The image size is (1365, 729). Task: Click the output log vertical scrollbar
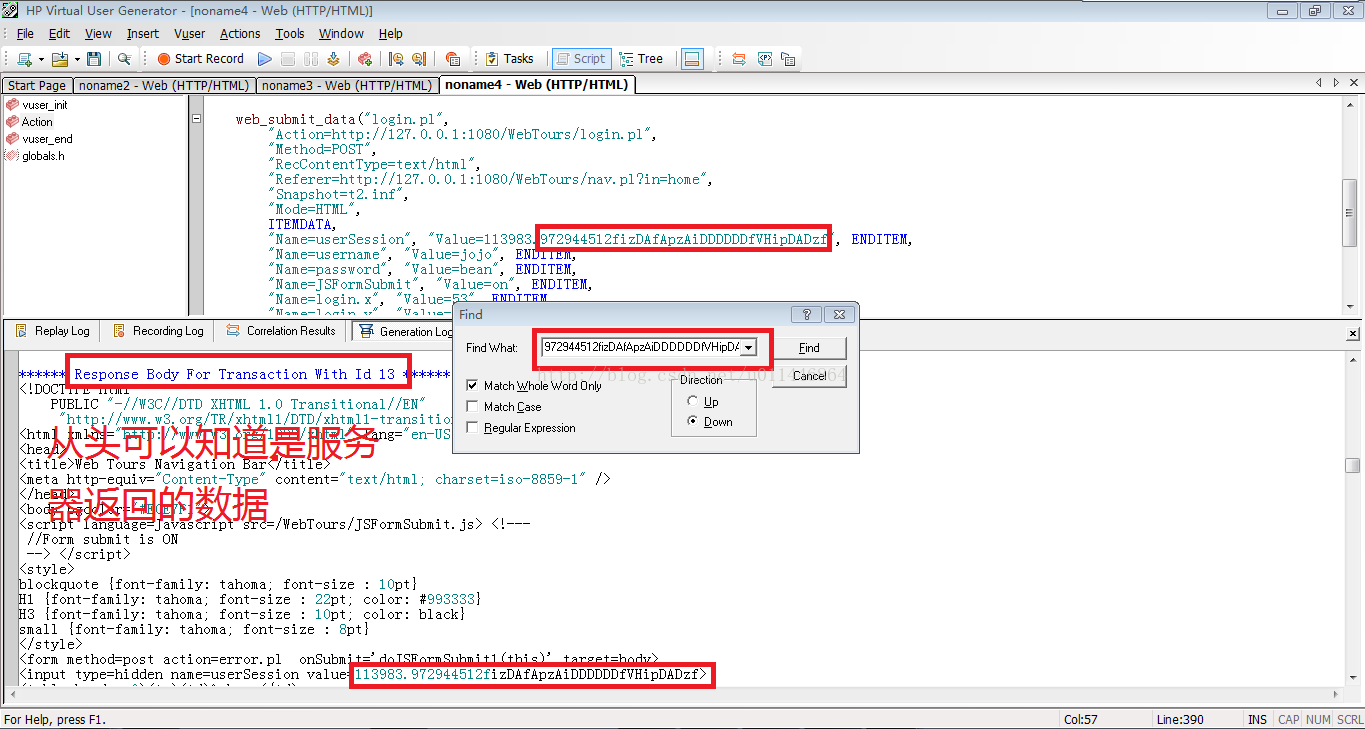coord(1352,466)
